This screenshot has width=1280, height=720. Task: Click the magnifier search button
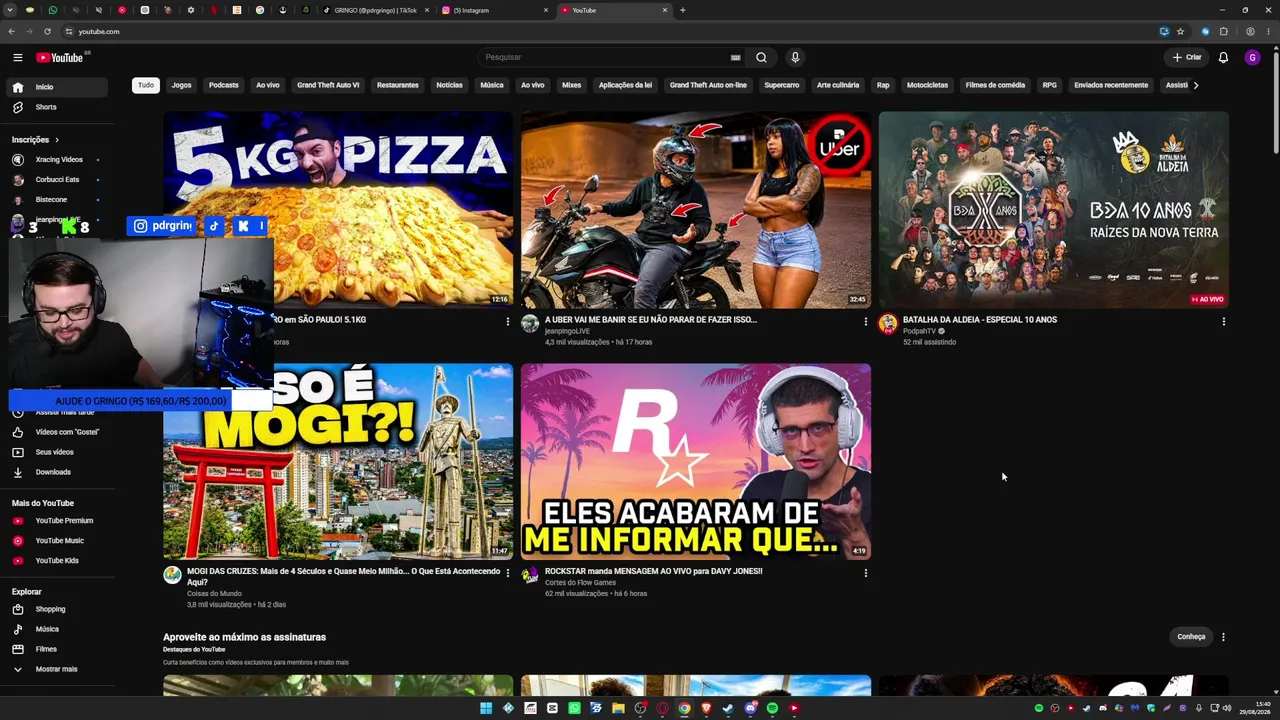[761, 57]
